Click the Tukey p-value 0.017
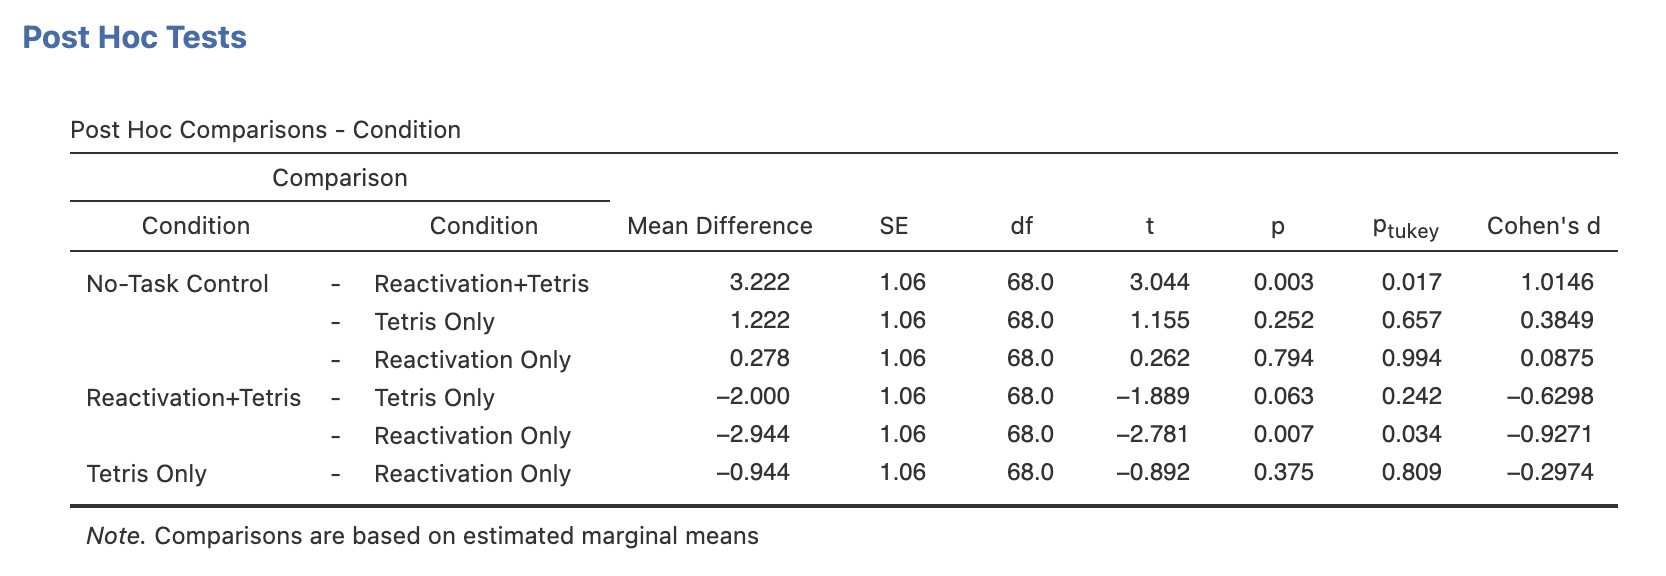This screenshot has height=576, width=1666. pyautogui.click(x=1412, y=282)
